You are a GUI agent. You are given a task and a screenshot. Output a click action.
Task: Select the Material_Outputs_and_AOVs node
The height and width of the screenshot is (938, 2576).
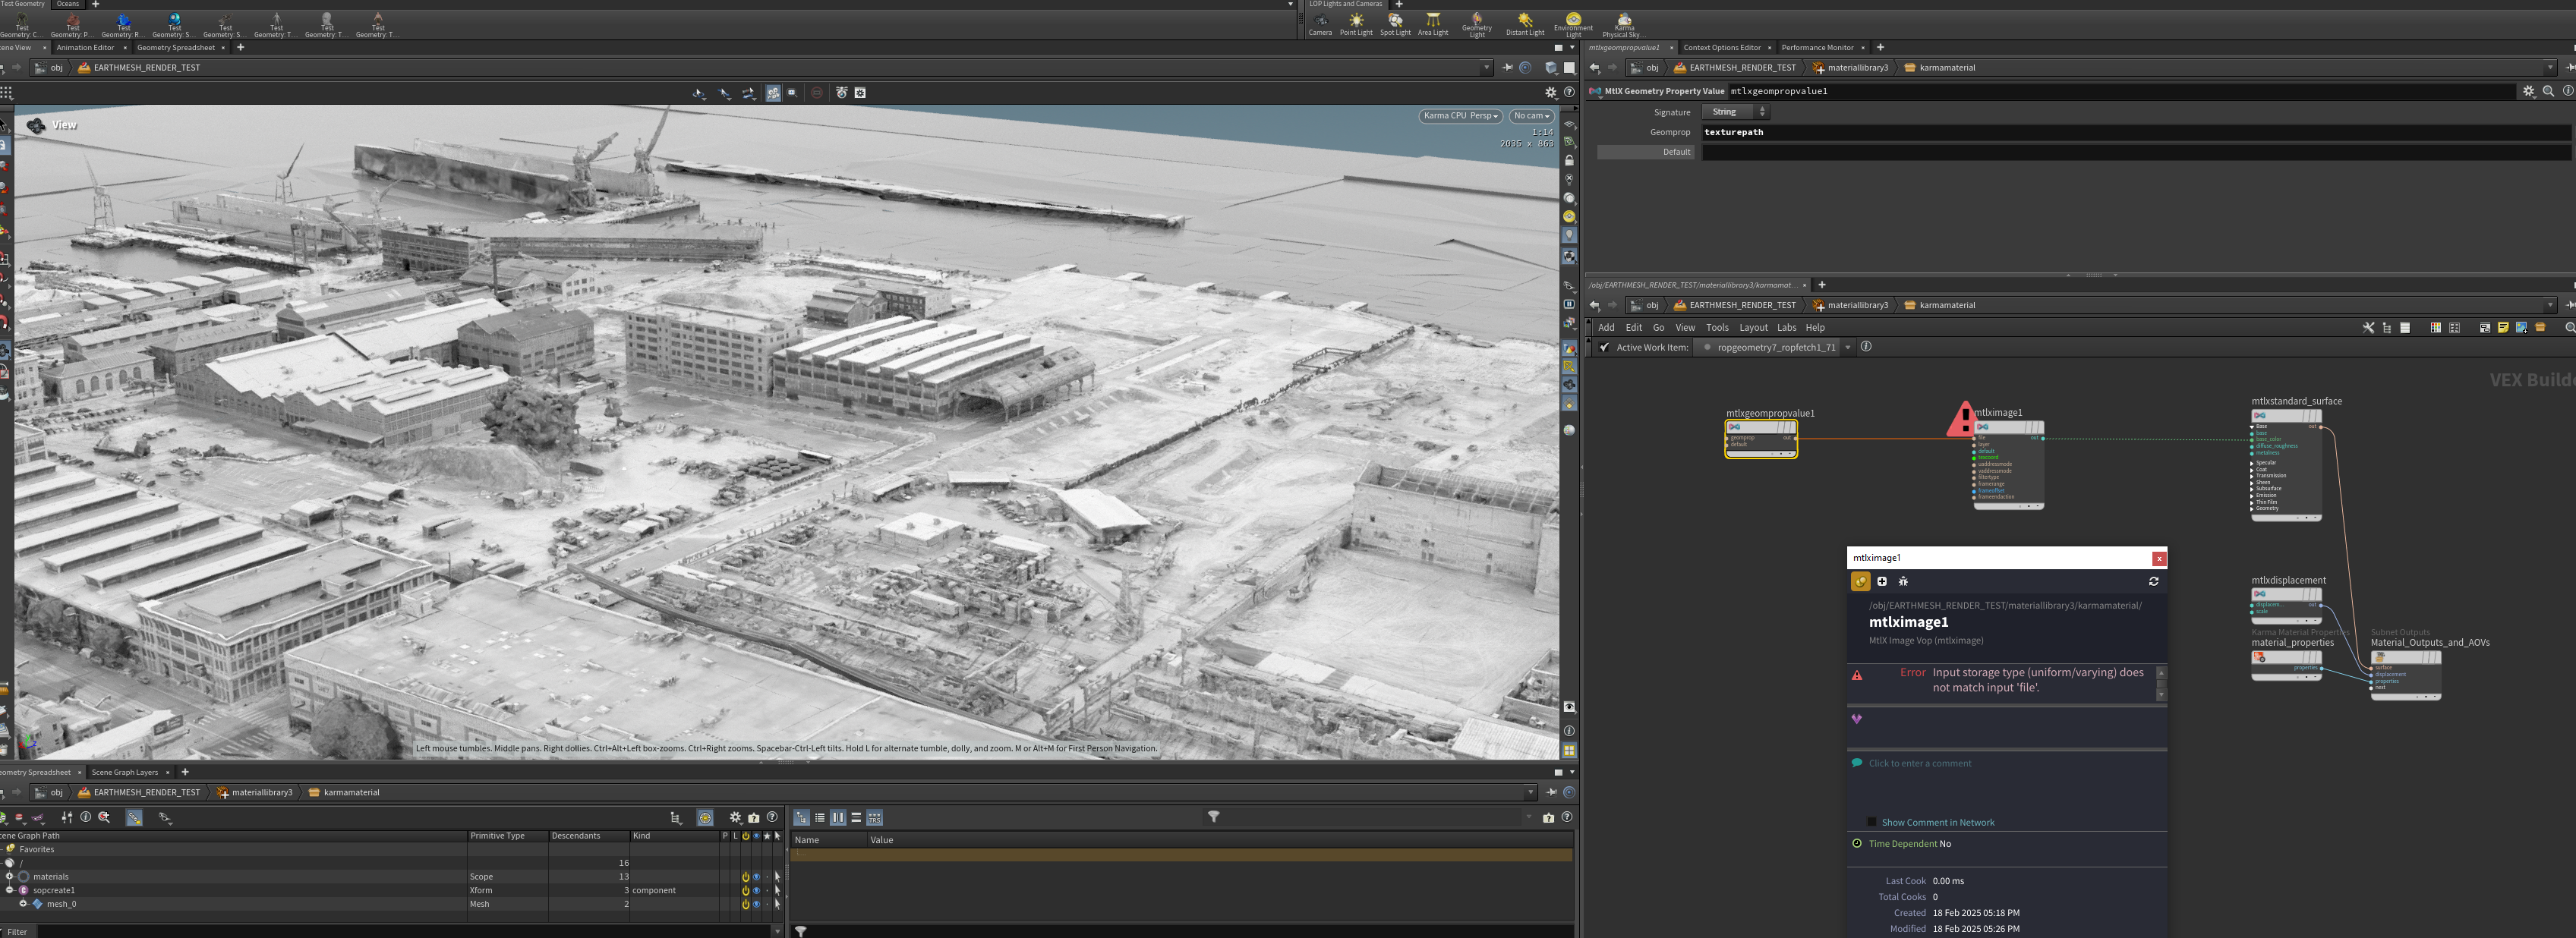(2405, 675)
